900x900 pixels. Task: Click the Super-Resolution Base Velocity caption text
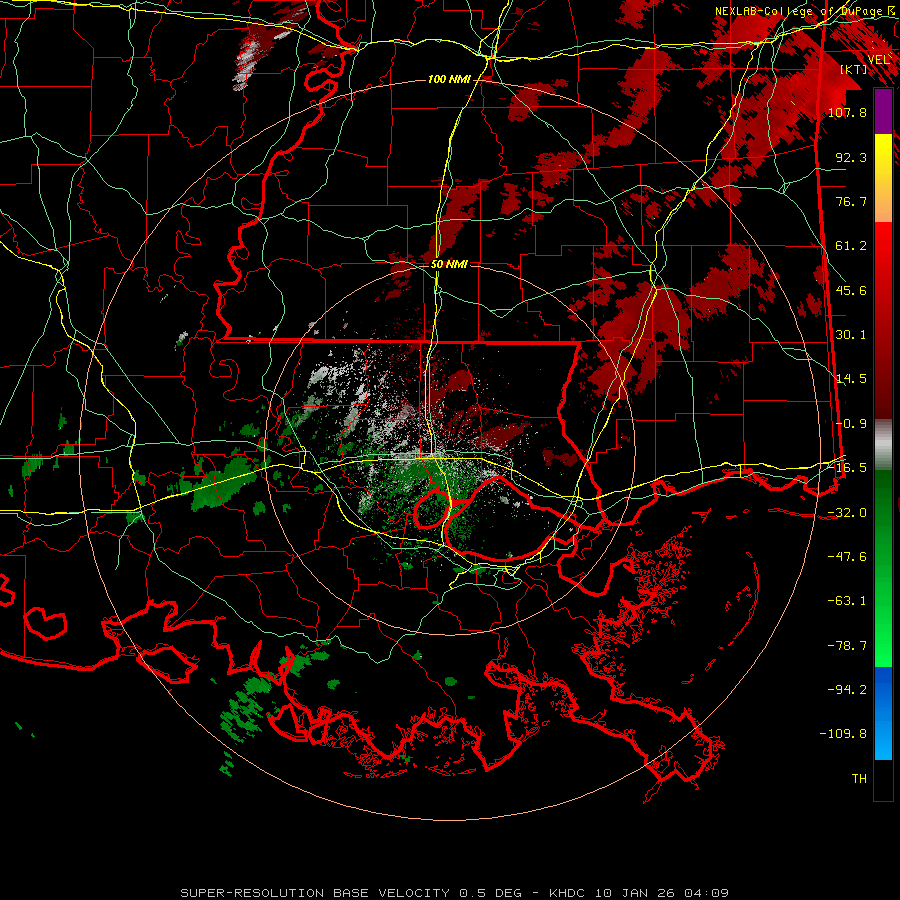click(455, 893)
